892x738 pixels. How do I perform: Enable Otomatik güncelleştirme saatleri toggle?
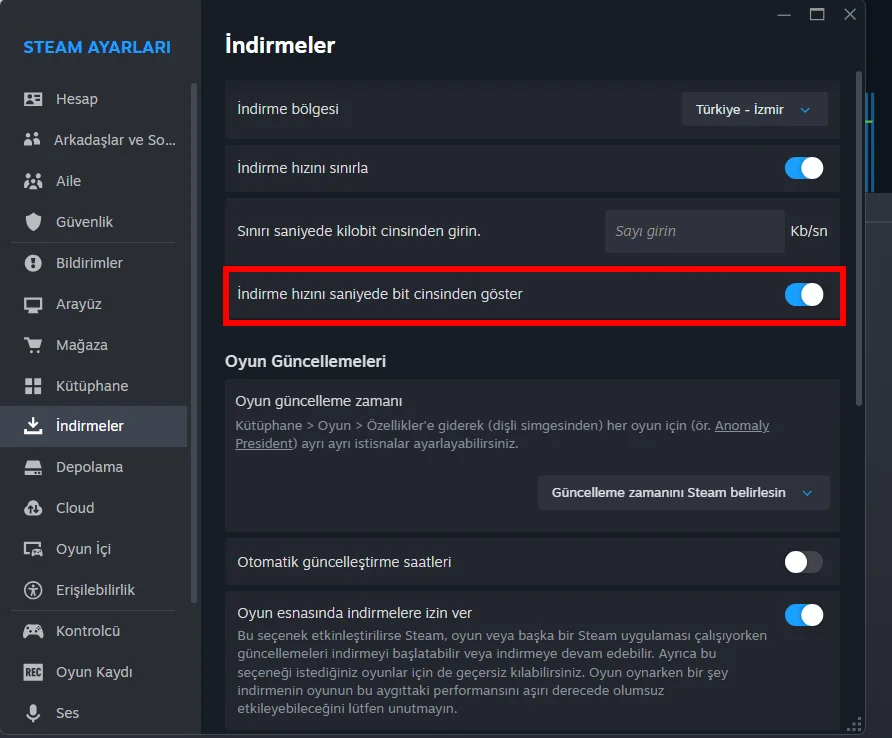[804, 562]
